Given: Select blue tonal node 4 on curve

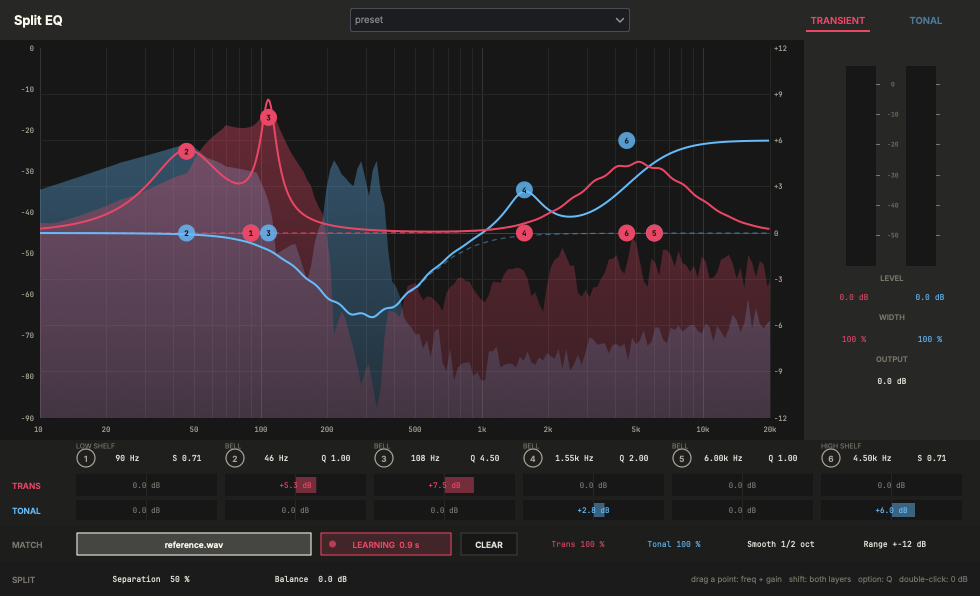Looking at the screenshot, I should coord(524,190).
